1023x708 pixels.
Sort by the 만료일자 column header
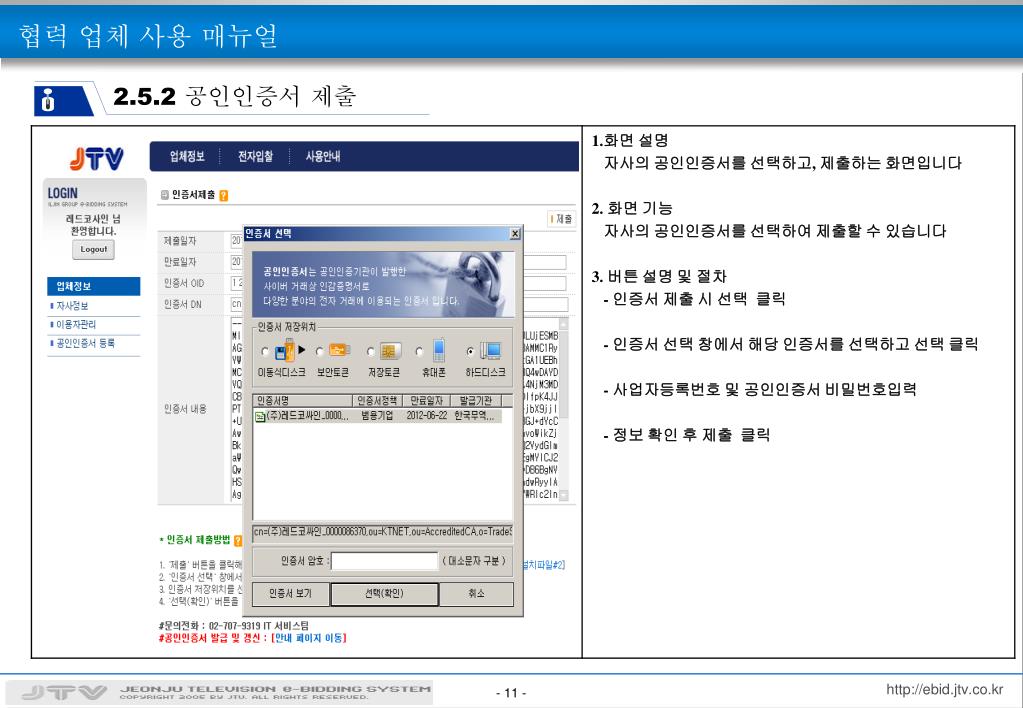(x=427, y=401)
